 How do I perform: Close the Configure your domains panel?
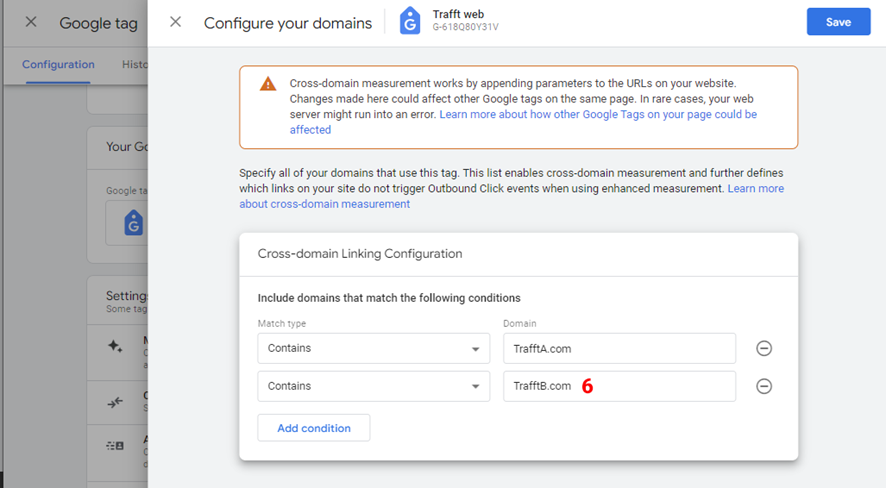coord(176,22)
